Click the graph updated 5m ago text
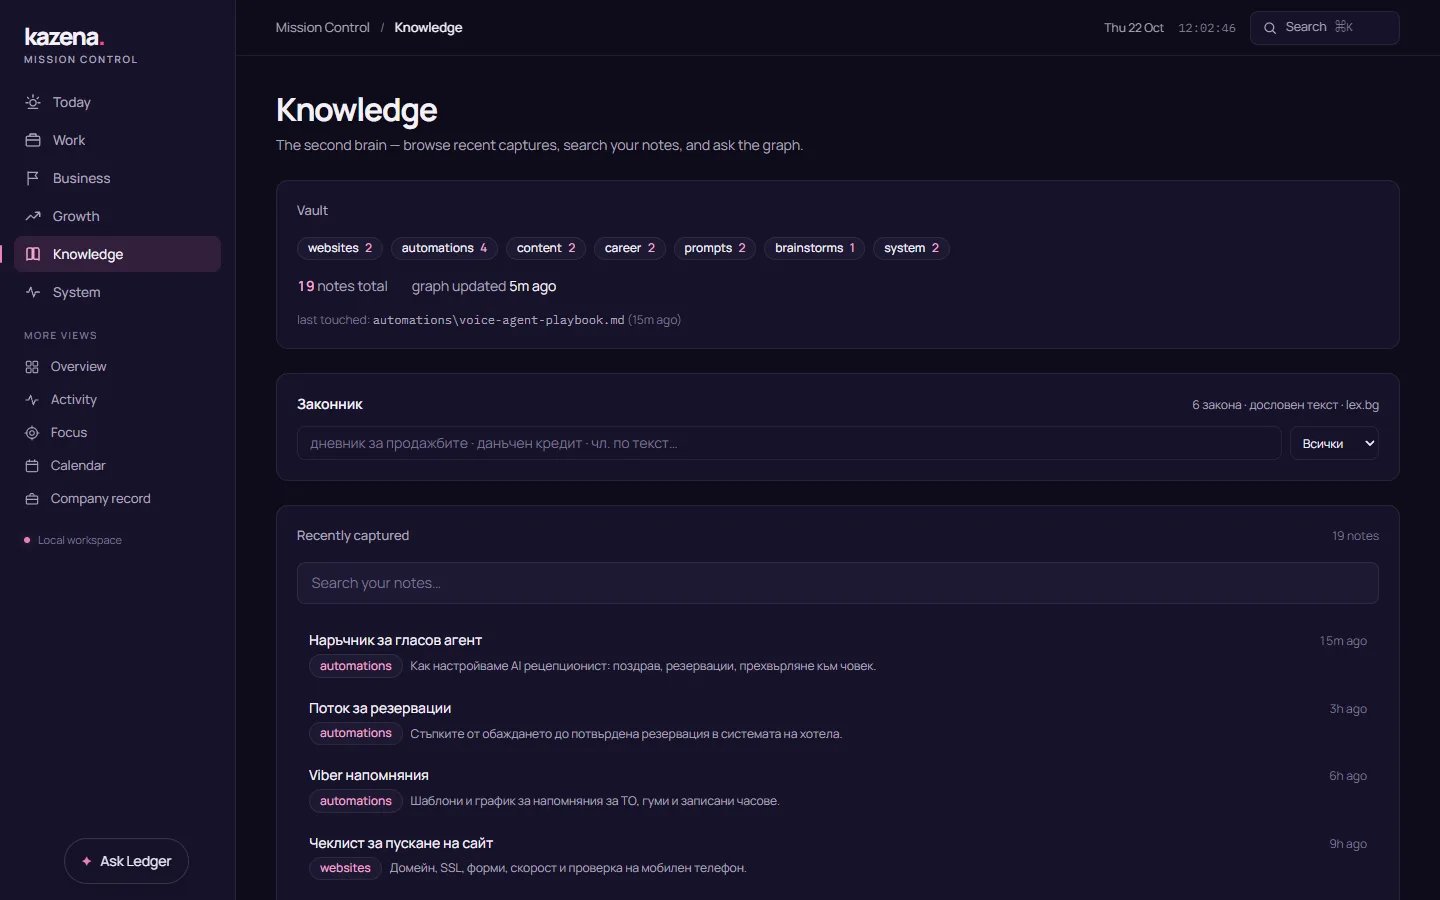Screen dimensions: 1440x900 [x=484, y=286]
